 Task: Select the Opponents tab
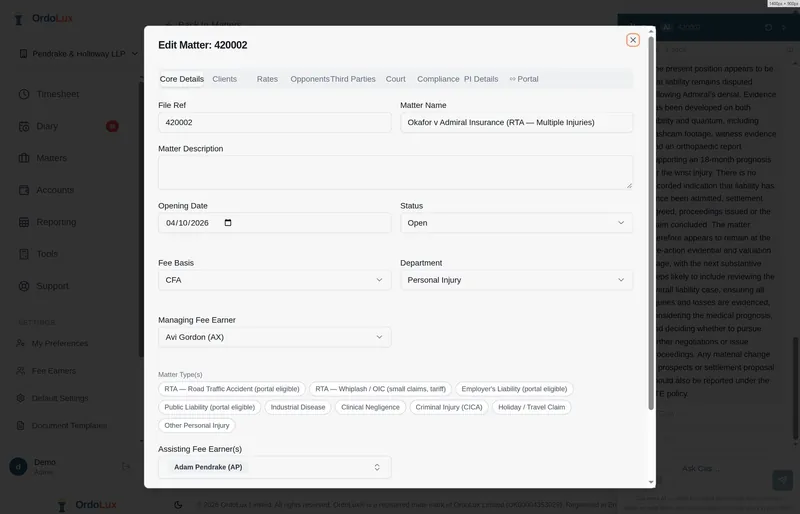[x=310, y=79]
